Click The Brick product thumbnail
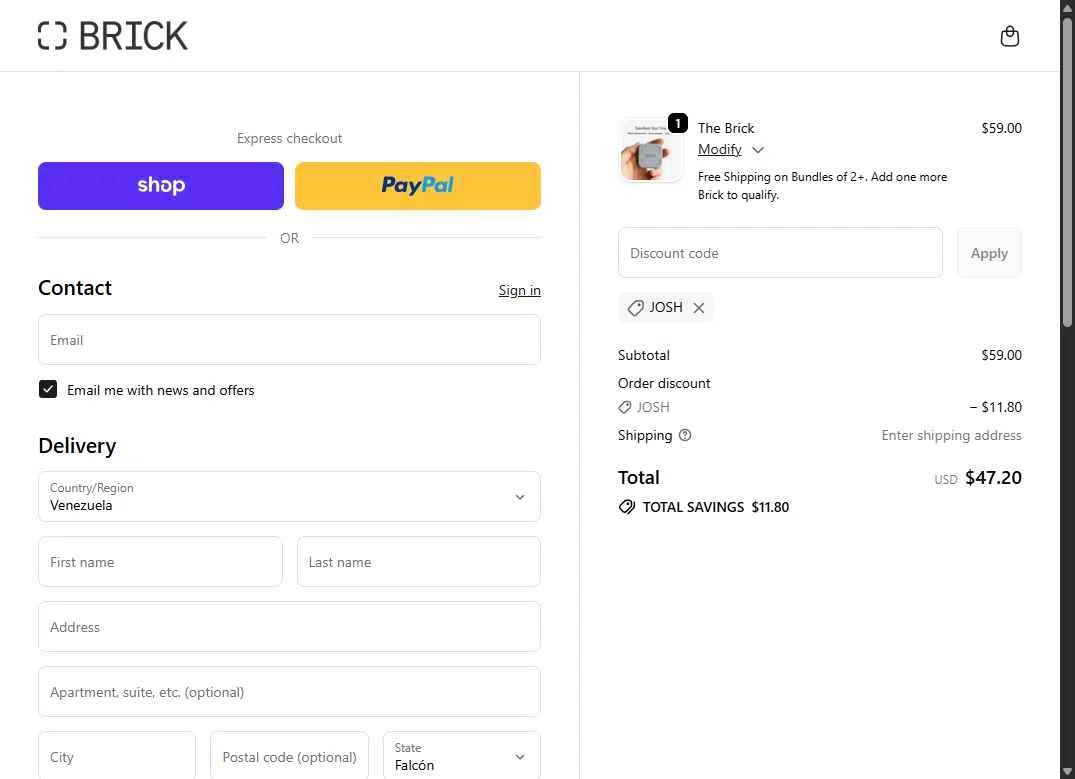 650,150
